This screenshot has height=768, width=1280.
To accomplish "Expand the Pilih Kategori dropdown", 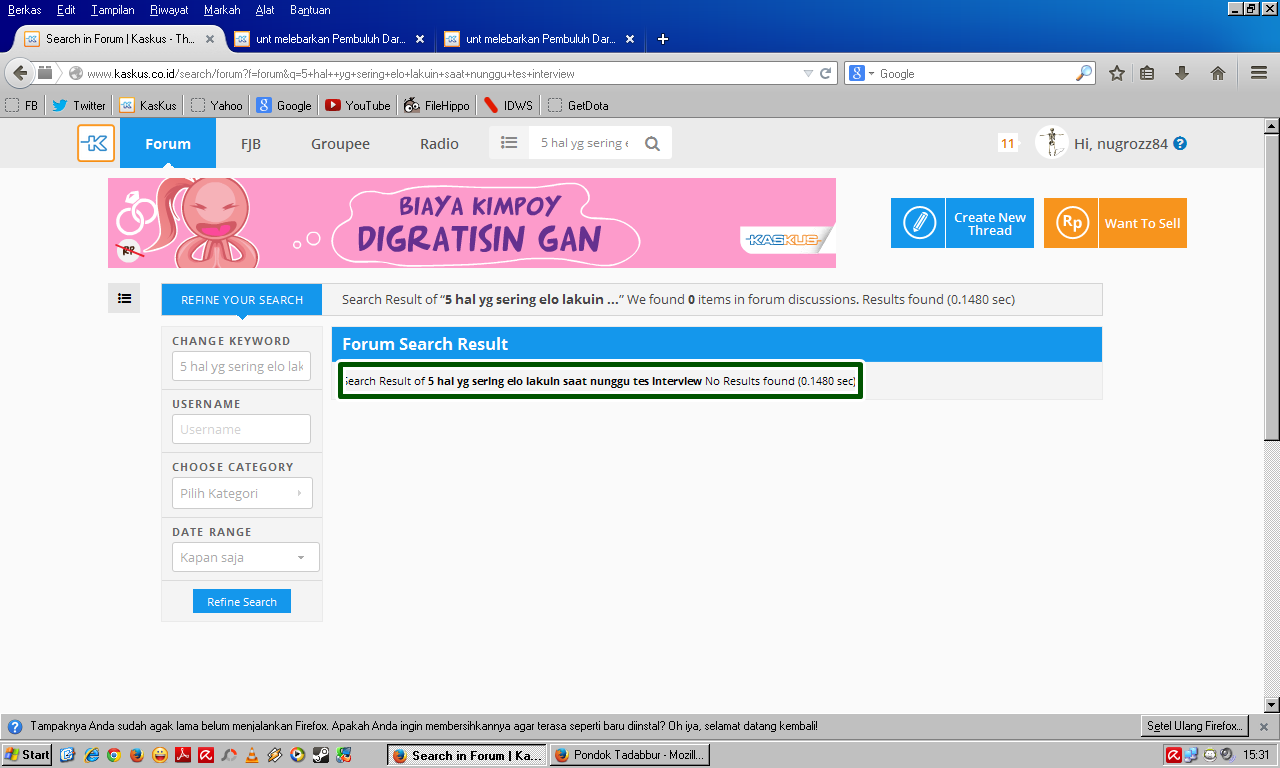I will (x=242, y=493).
